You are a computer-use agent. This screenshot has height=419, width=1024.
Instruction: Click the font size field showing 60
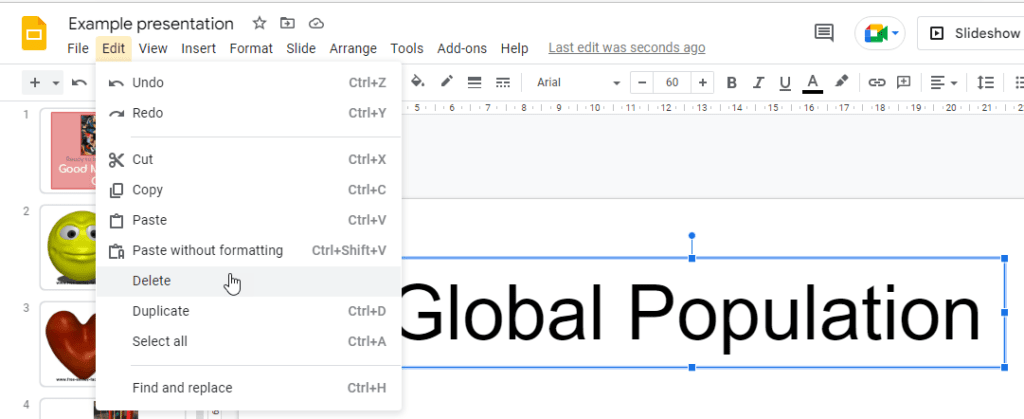(x=672, y=82)
